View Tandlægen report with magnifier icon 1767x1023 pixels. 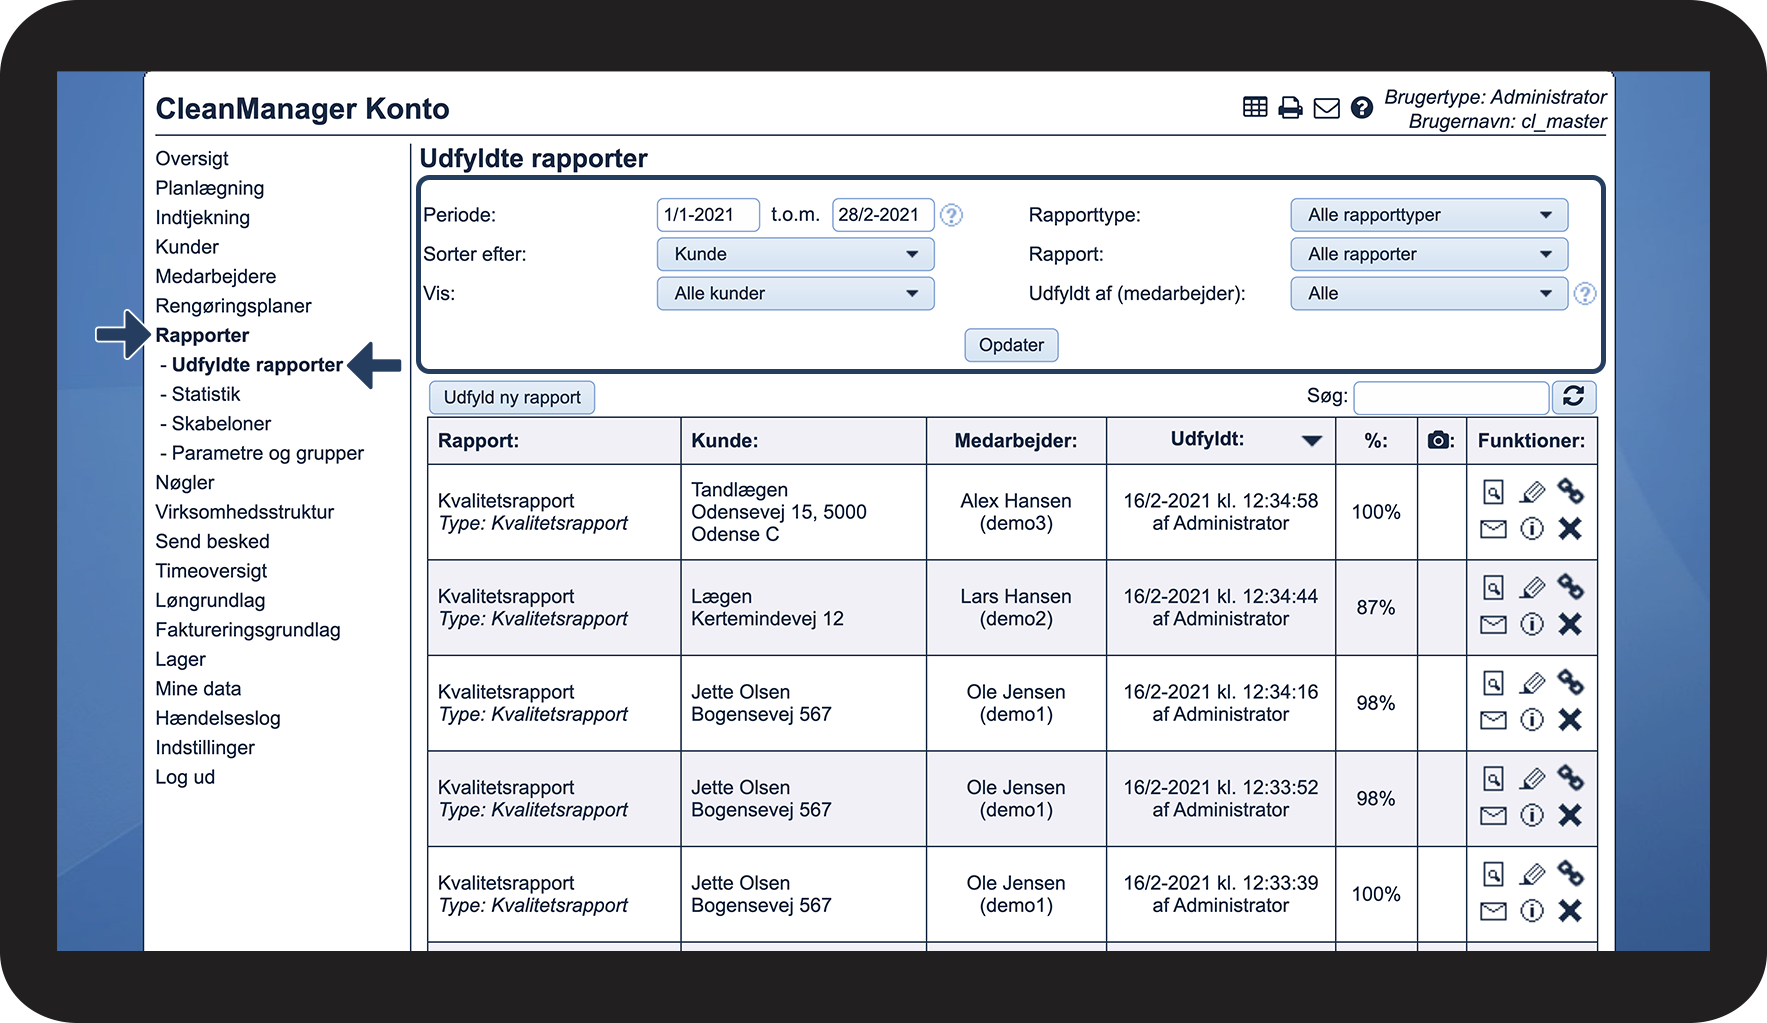1493,492
